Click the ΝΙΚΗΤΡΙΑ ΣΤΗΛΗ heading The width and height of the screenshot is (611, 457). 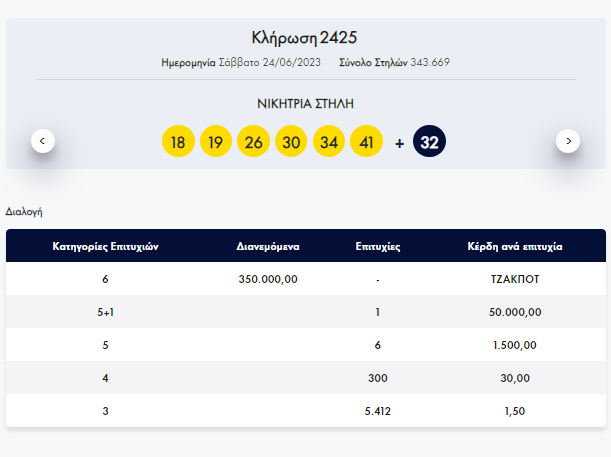click(x=306, y=104)
